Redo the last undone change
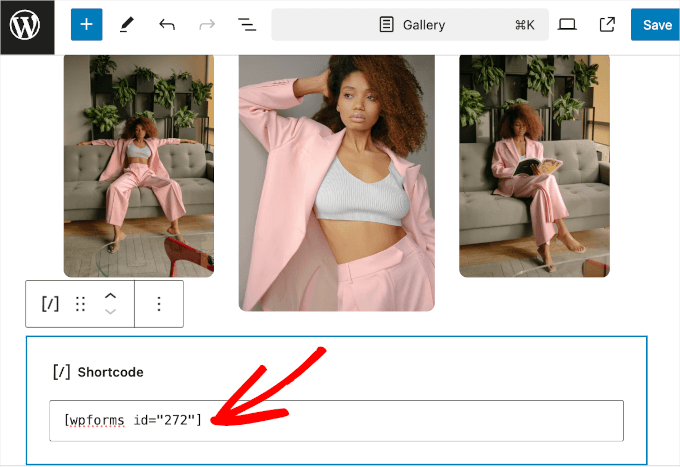The image size is (680, 467). pos(207,25)
